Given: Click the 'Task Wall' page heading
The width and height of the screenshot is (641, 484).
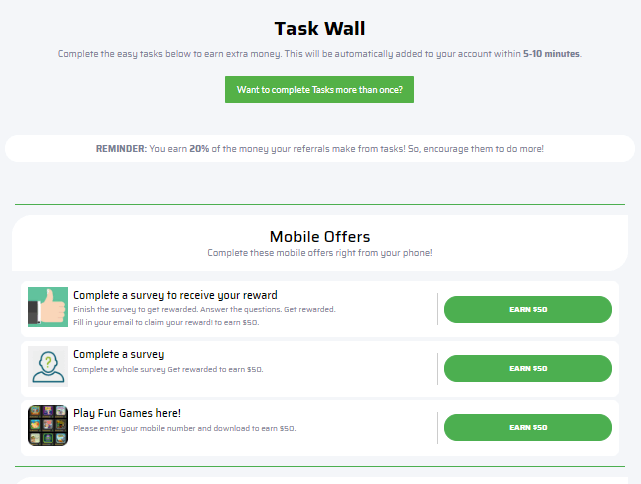Looking at the screenshot, I should click(320, 29).
